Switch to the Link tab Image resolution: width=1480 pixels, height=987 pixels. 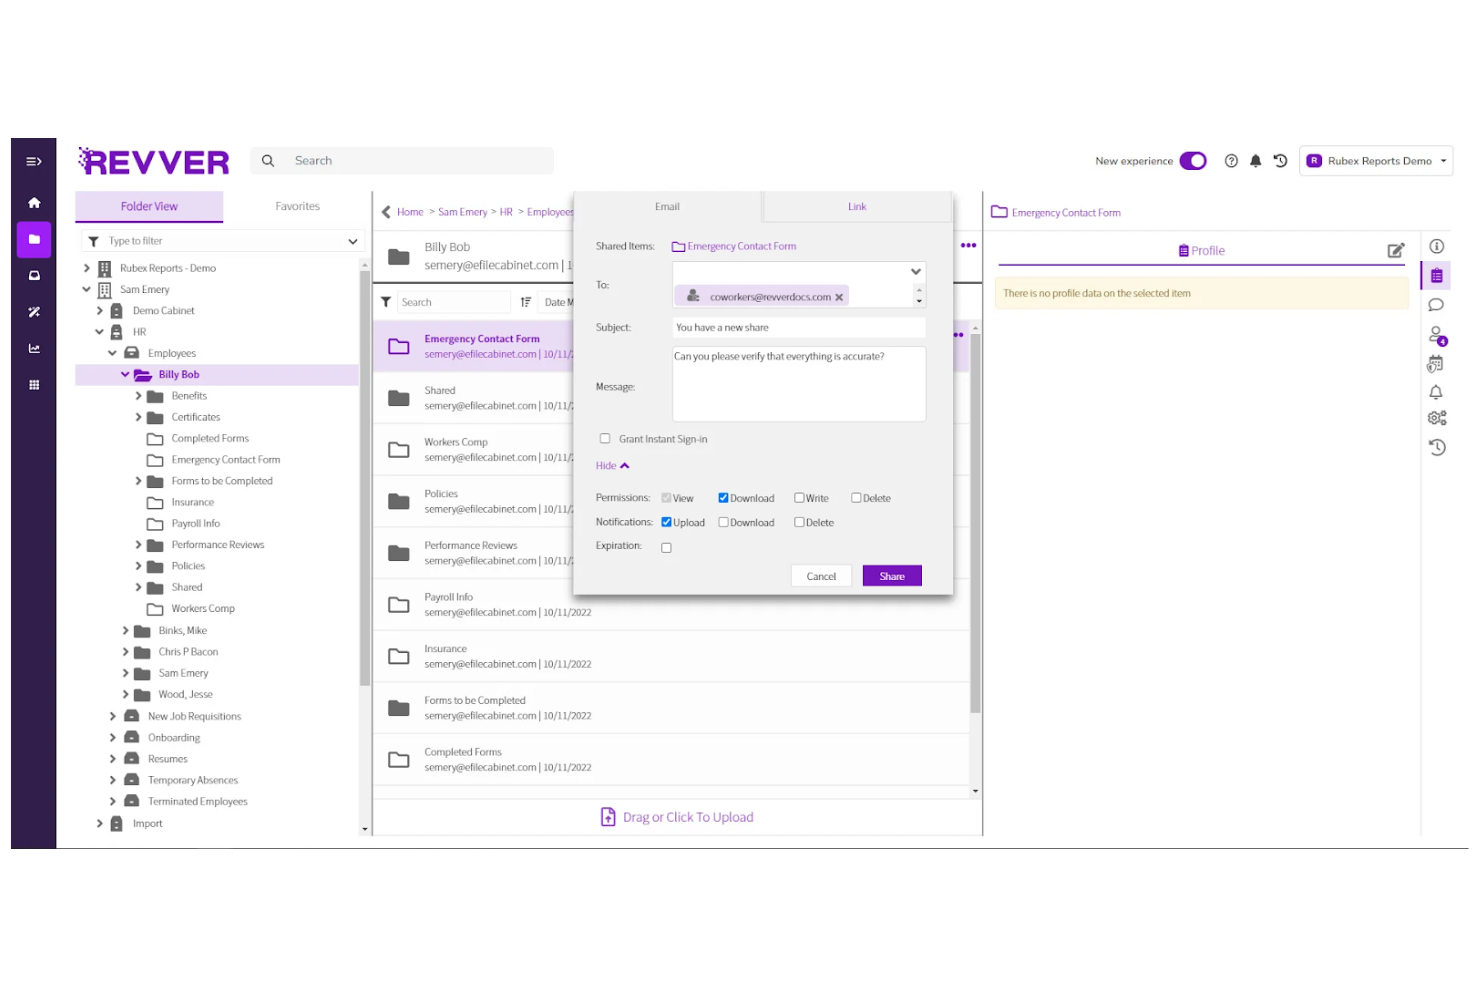pos(856,206)
